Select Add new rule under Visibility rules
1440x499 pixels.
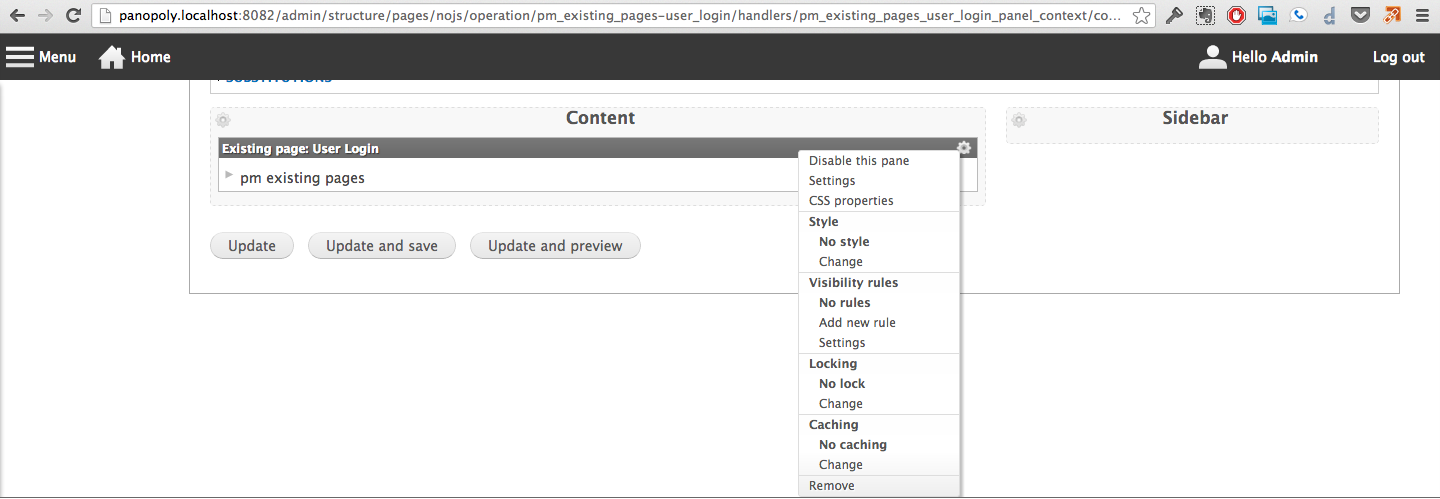[x=857, y=323]
